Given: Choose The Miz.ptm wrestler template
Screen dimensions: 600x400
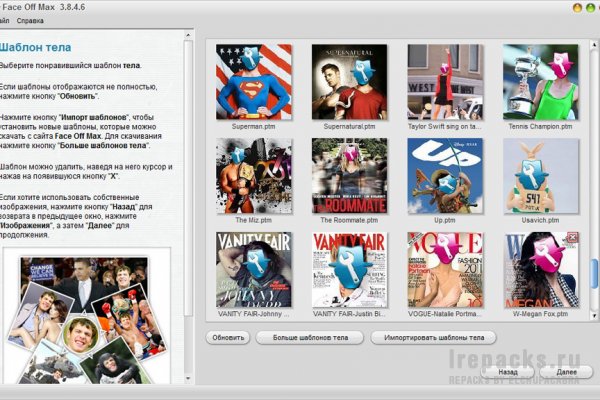Looking at the screenshot, I should click(x=254, y=176).
